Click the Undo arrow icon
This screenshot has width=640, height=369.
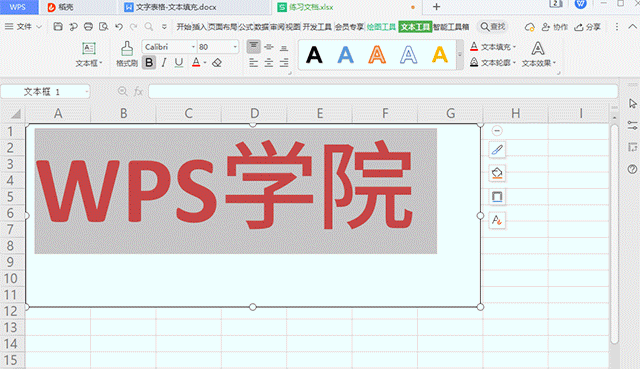[x=119, y=27]
